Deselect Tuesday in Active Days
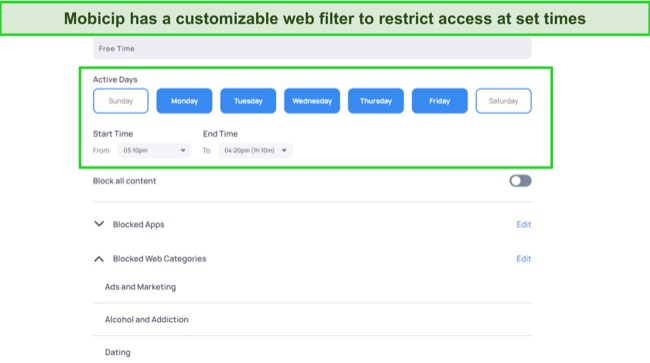The height and width of the screenshot is (363, 650). coord(248,101)
